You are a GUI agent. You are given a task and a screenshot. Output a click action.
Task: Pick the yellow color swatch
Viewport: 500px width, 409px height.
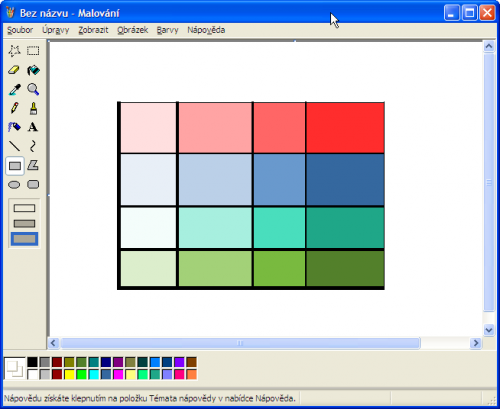[x=69, y=374]
